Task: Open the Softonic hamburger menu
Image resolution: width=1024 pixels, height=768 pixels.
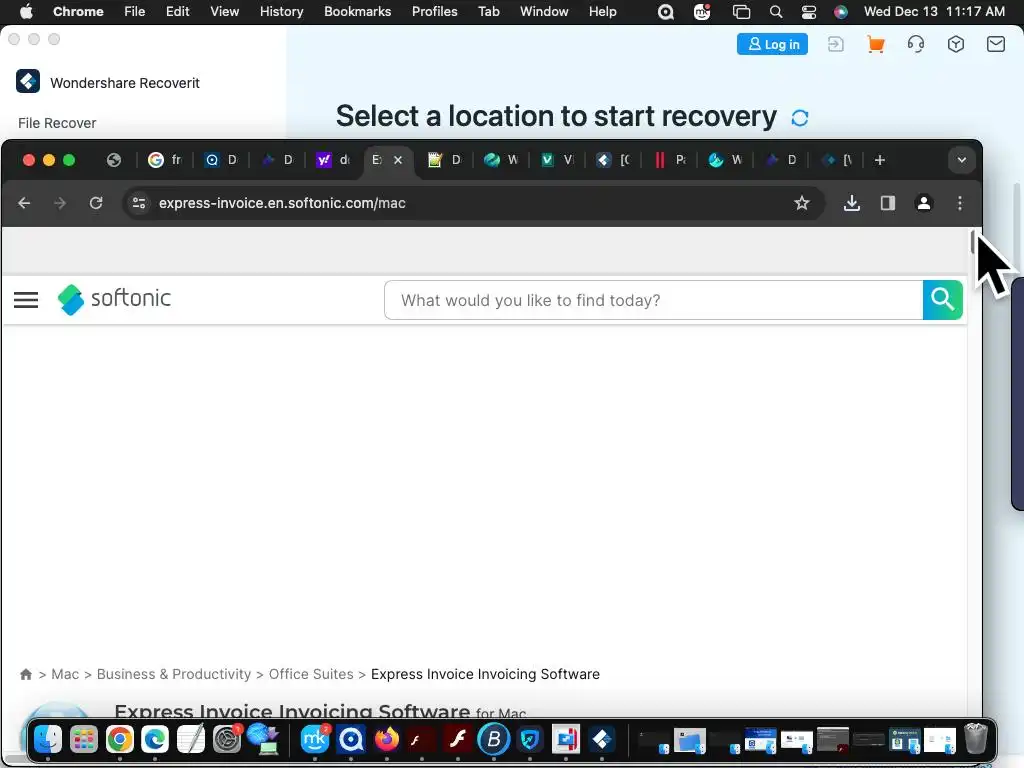Action: [x=26, y=300]
